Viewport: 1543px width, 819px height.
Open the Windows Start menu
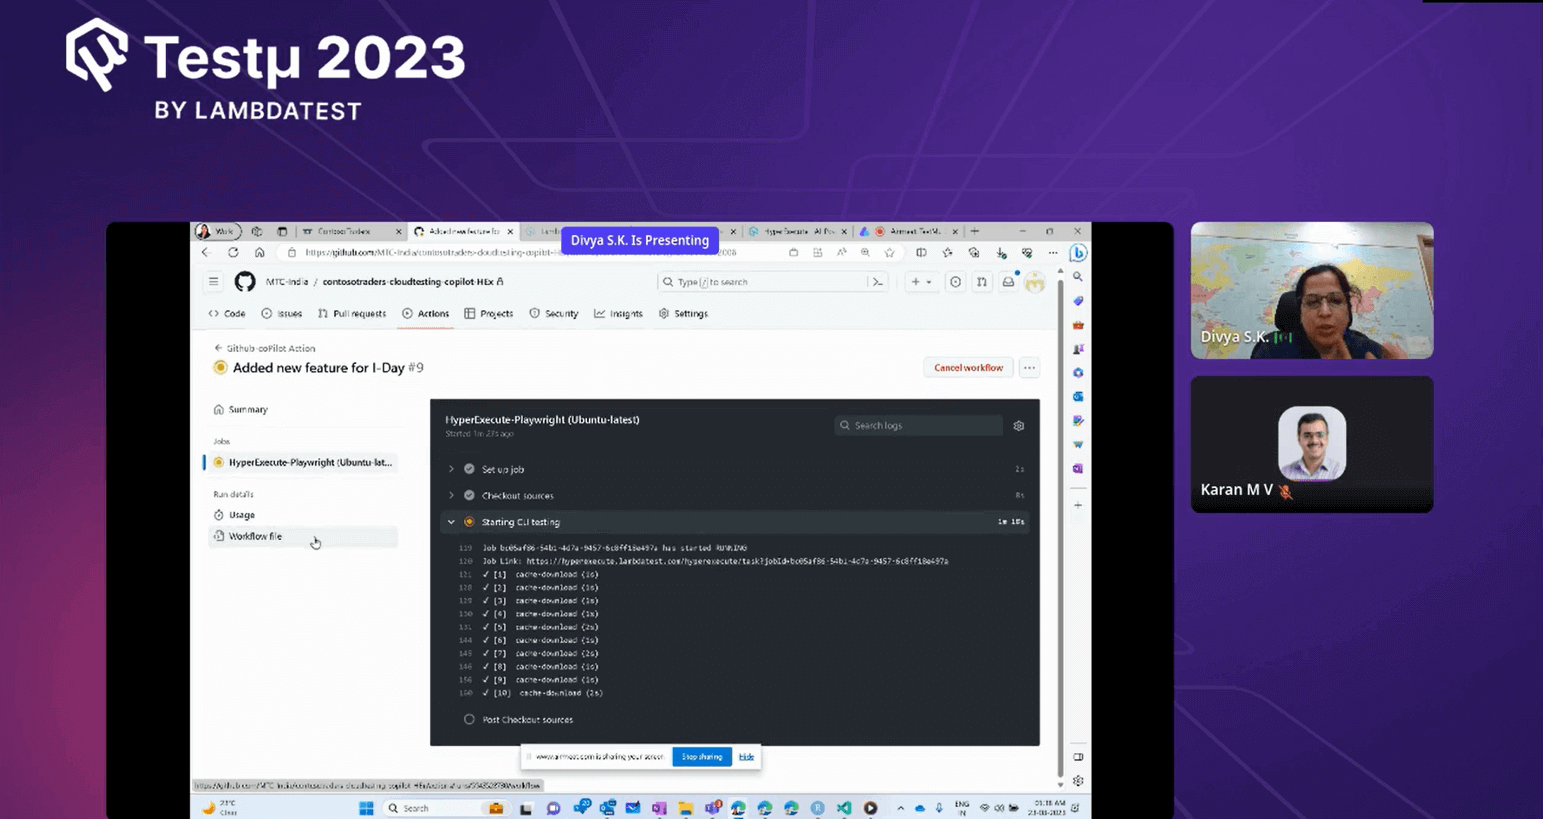(366, 808)
